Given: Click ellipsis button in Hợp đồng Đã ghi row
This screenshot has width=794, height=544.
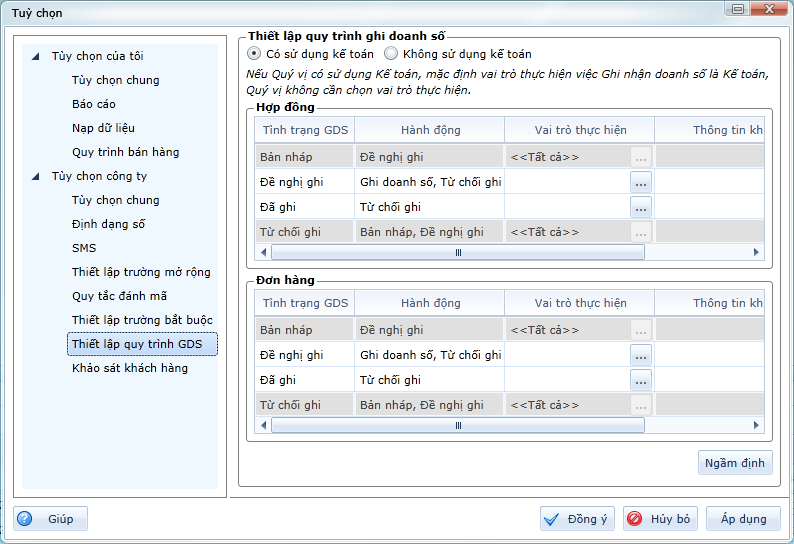Looking at the screenshot, I should [641, 207].
